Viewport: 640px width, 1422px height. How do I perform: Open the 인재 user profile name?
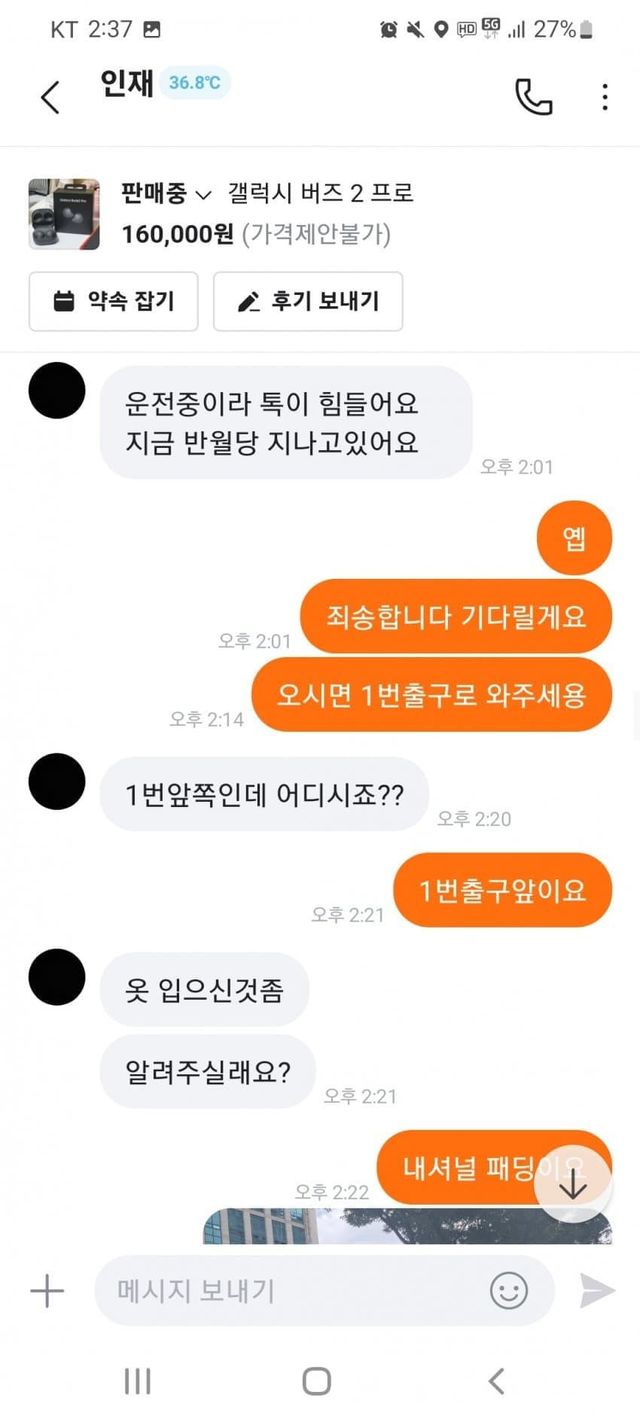click(x=127, y=83)
